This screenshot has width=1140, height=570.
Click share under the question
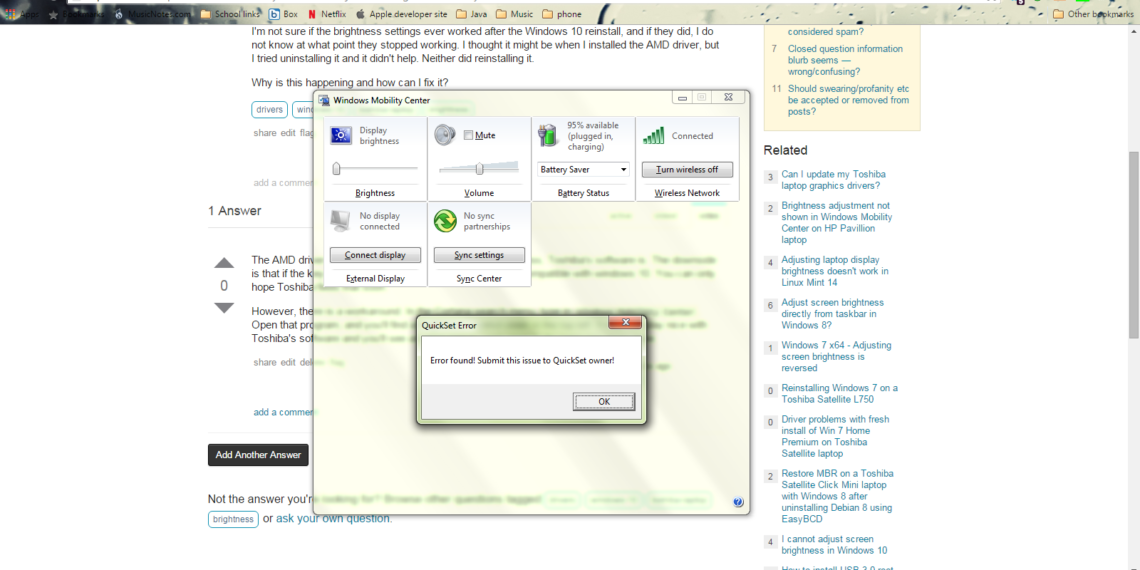point(265,133)
